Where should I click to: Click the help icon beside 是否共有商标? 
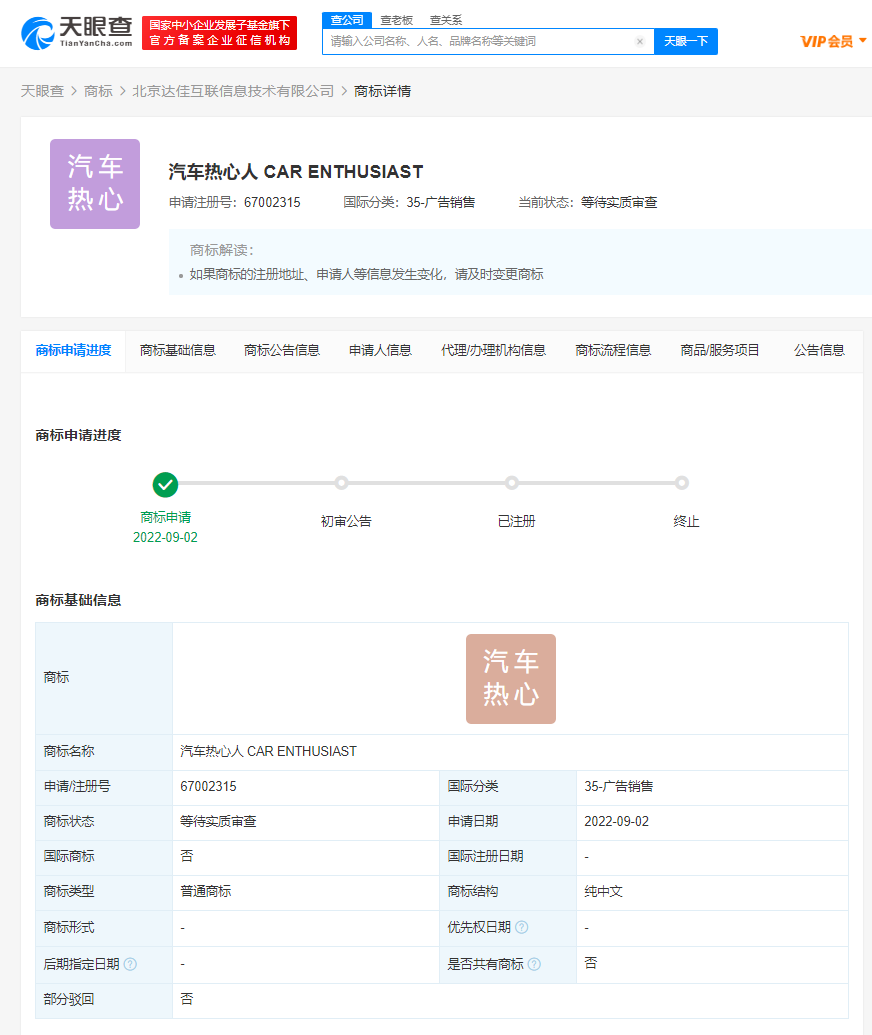(x=535, y=964)
